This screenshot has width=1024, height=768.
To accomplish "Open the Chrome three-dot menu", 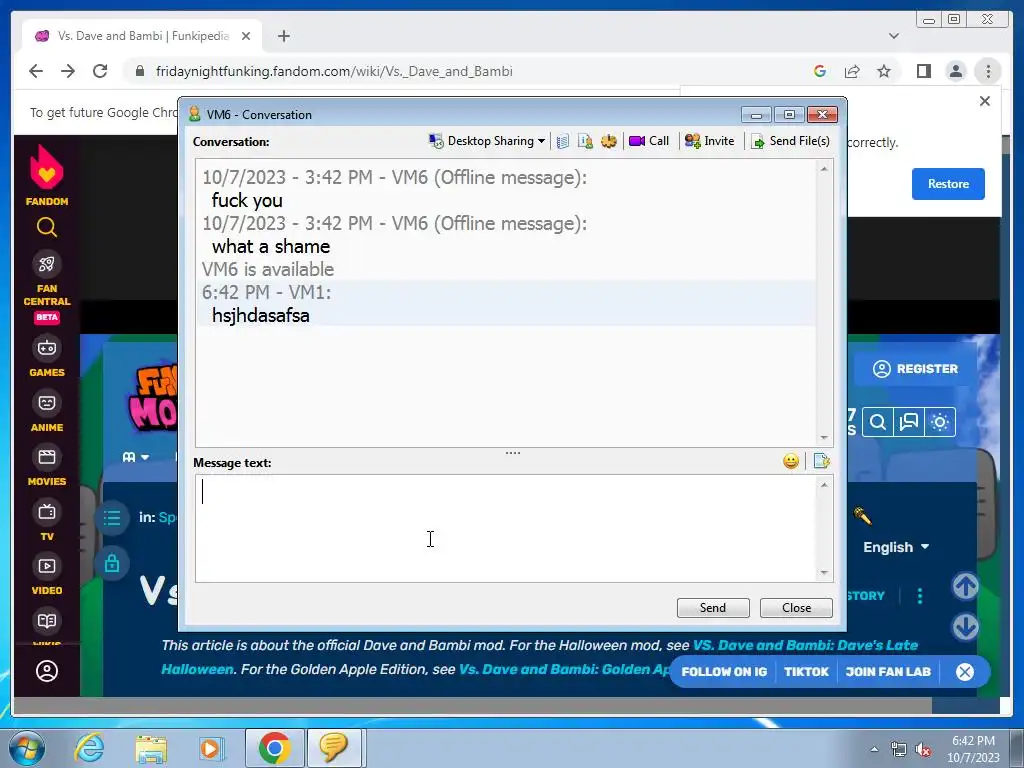I will [x=988, y=71].
